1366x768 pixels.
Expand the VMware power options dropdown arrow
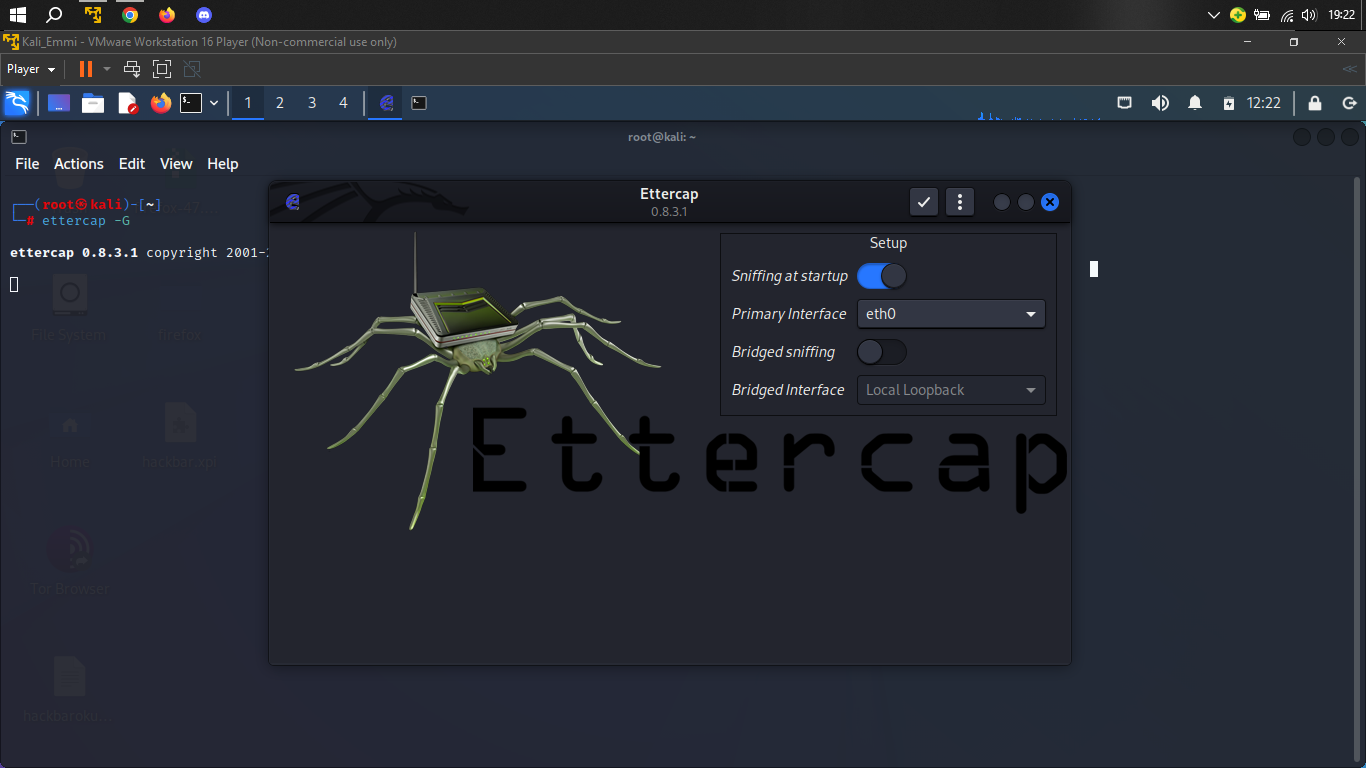pyautogui.click(x=107, y=69)
